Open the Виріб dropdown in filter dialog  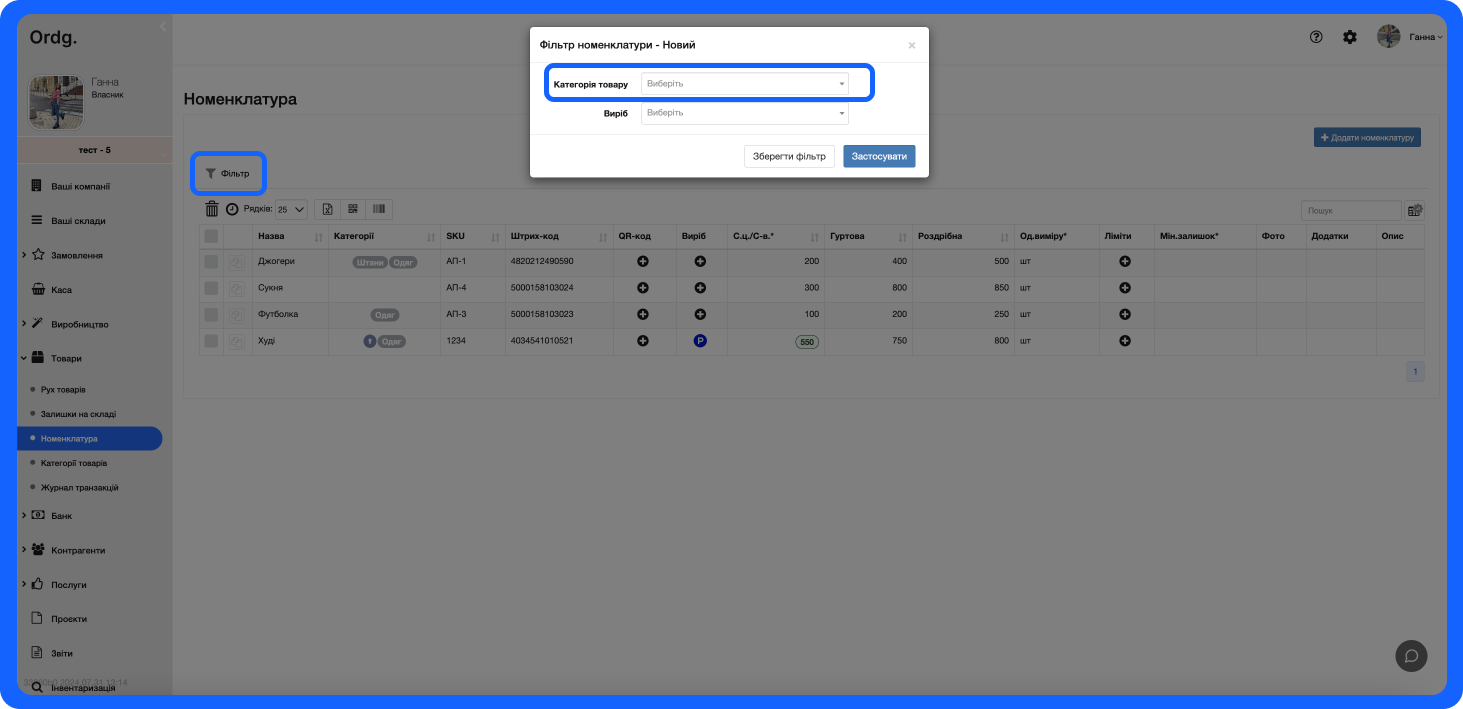point(744,113)
